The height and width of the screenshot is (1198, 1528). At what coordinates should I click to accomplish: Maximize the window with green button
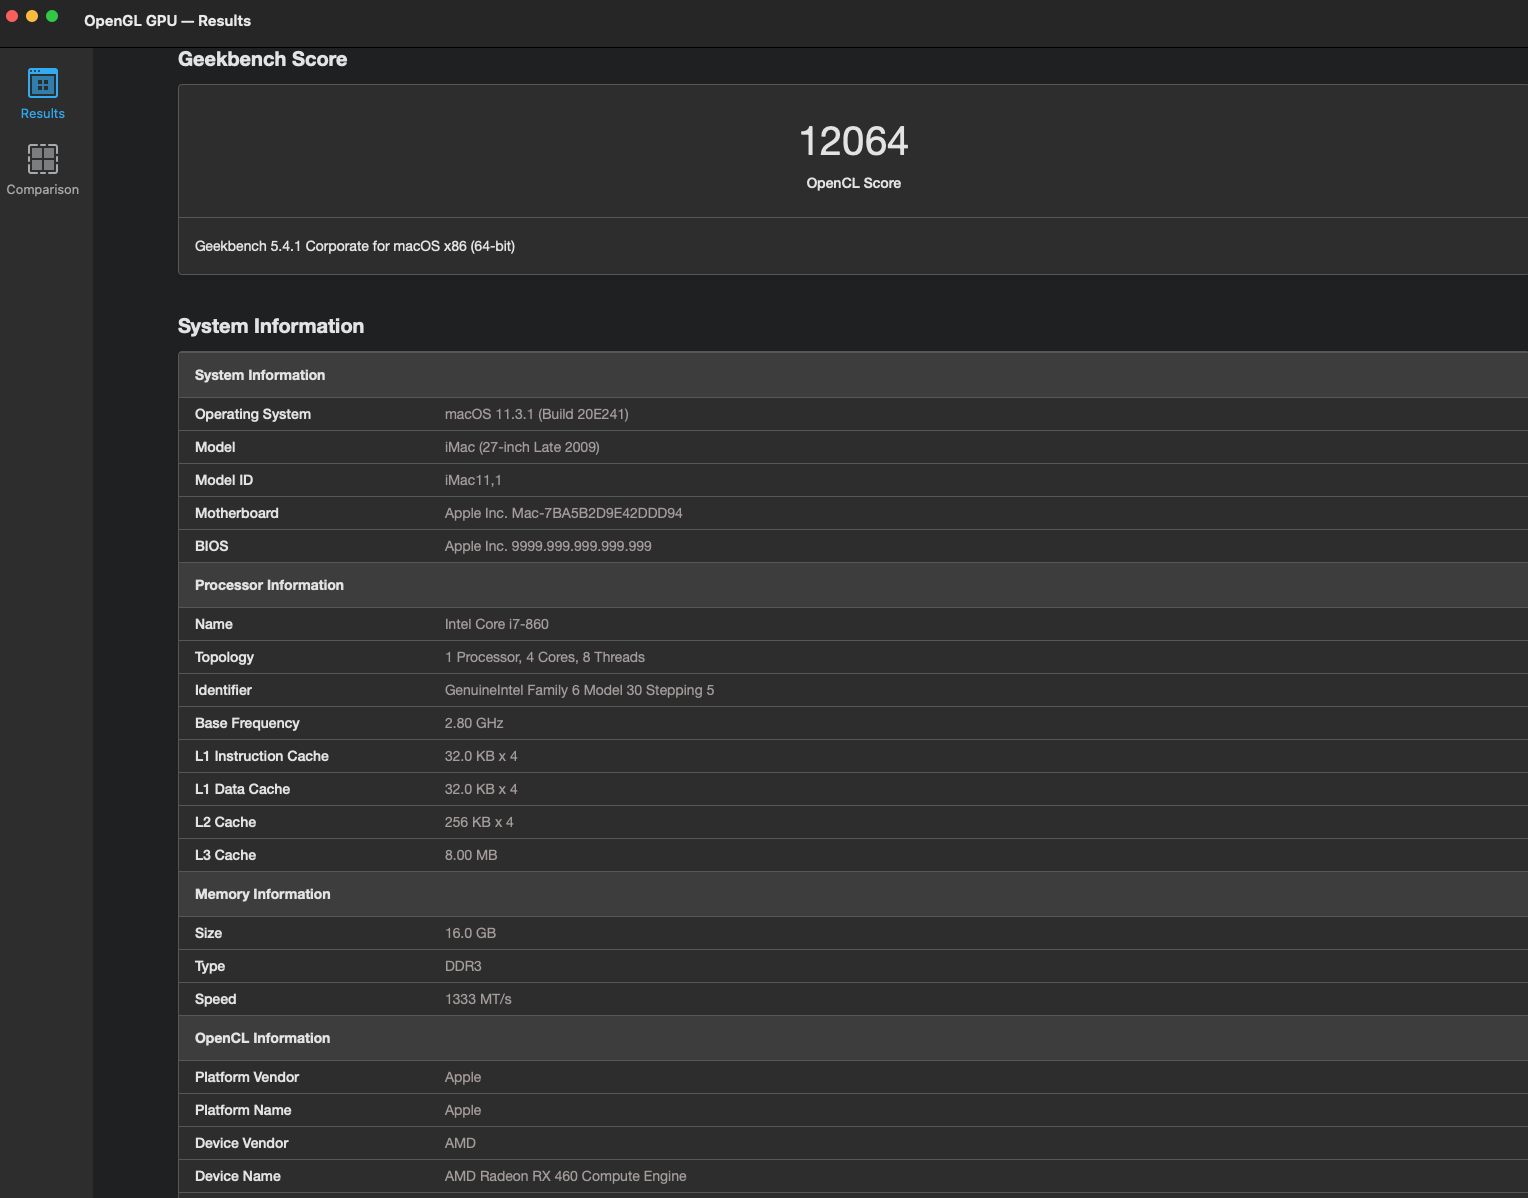[52, 16]
